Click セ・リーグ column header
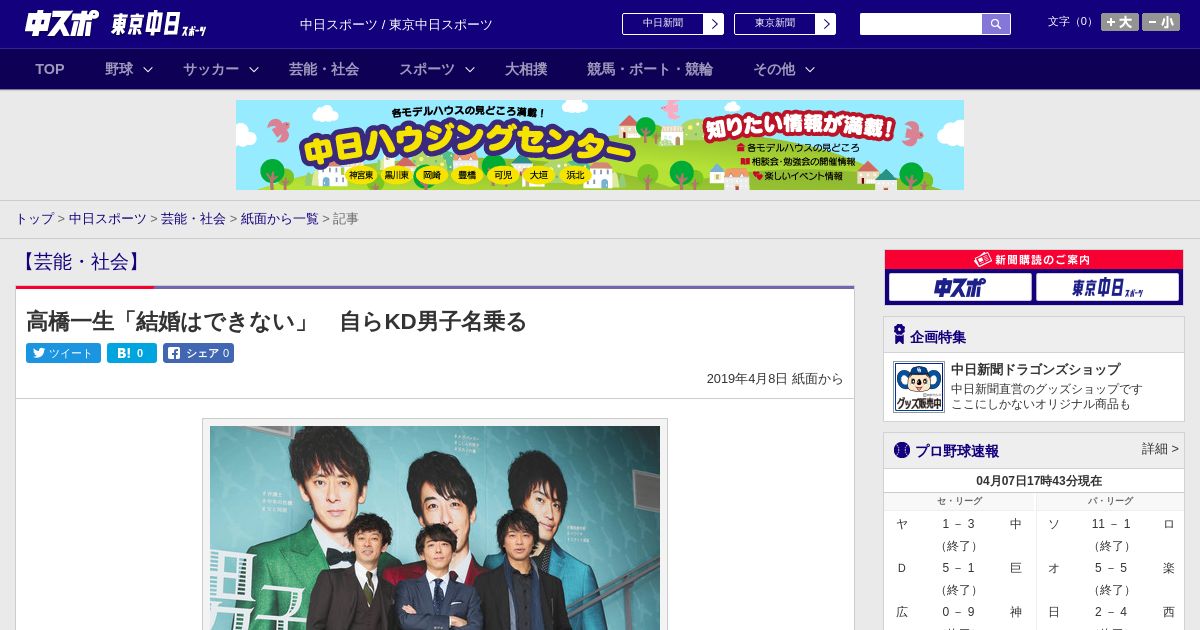 tap(959, 501)
